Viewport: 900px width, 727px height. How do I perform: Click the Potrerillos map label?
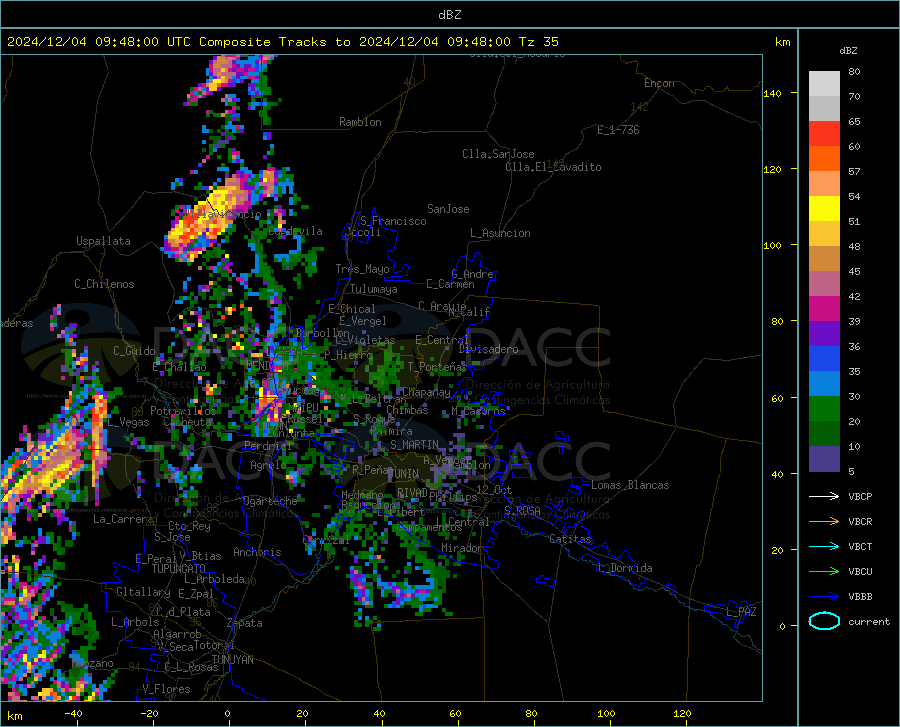point(183,411)
